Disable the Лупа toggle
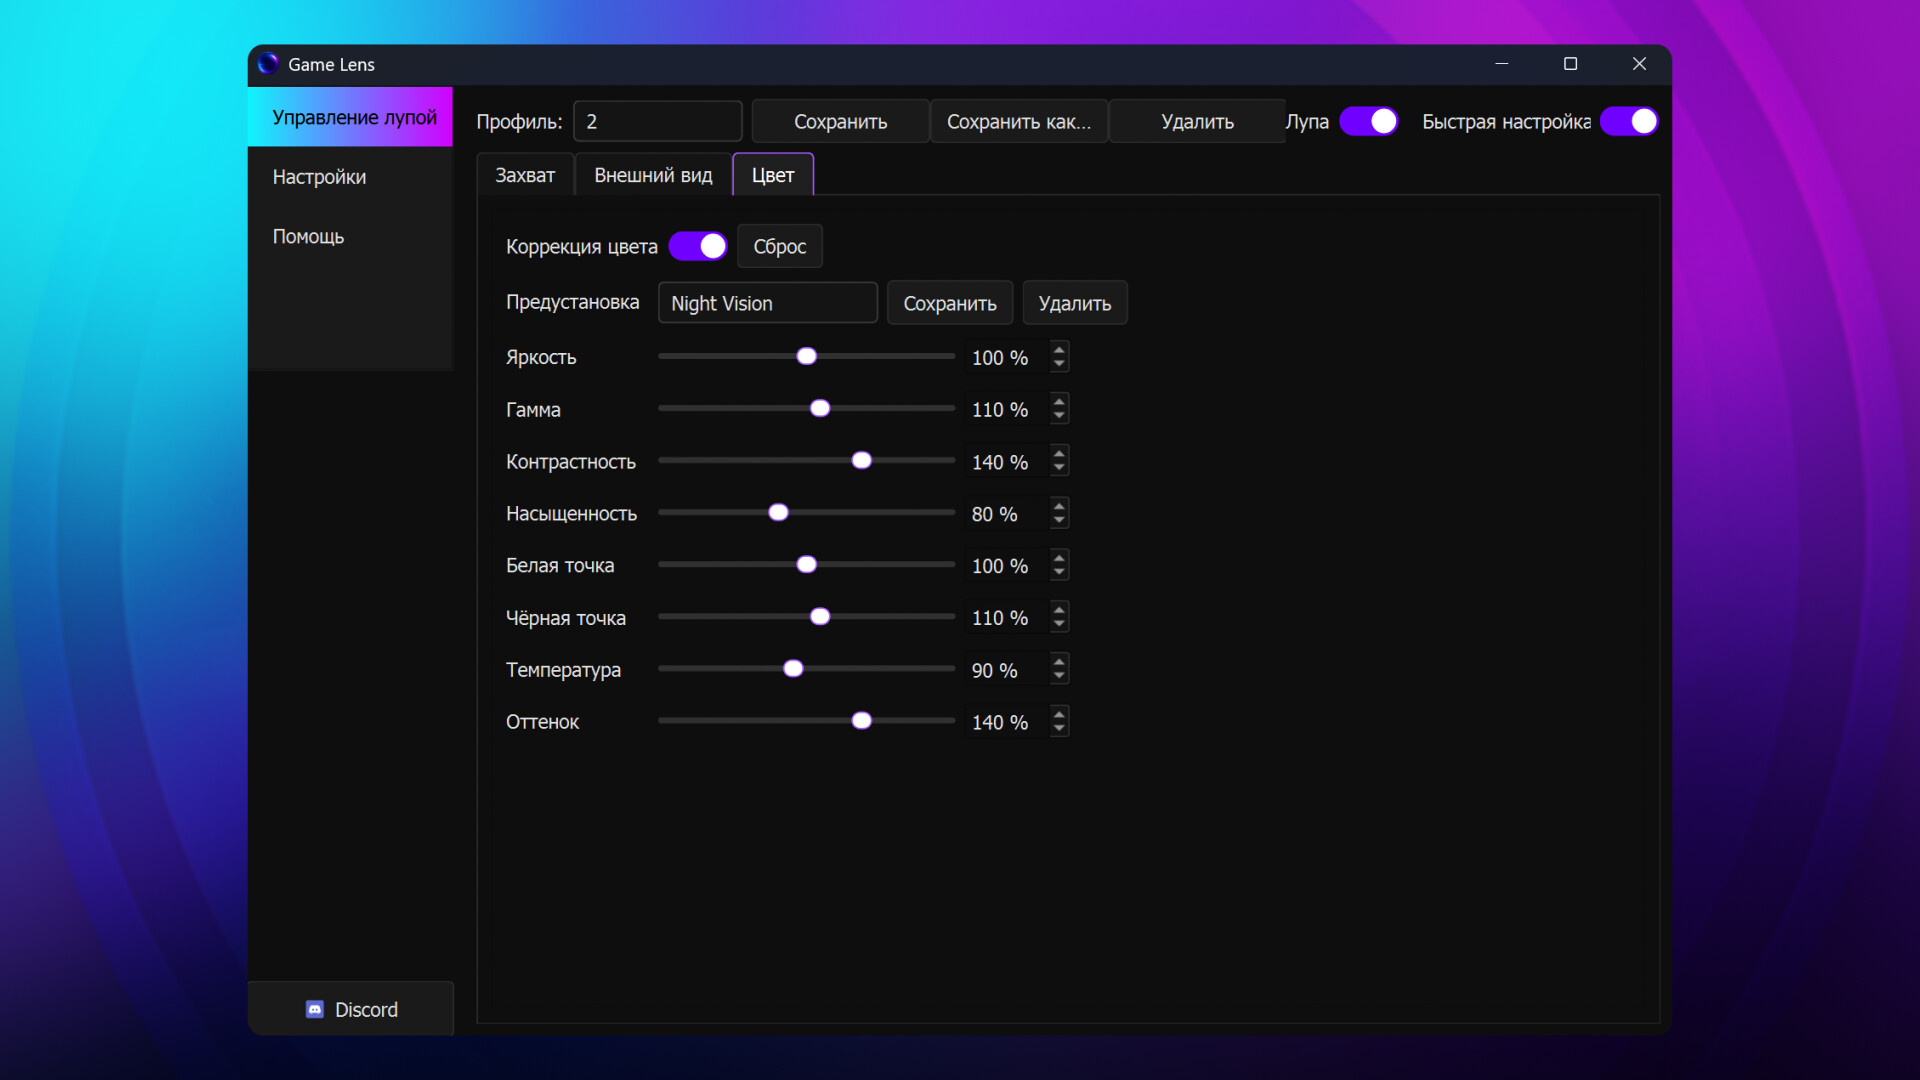Image resolution: width=1920 pixels, height=1080 pixels. click(1367, 121)
